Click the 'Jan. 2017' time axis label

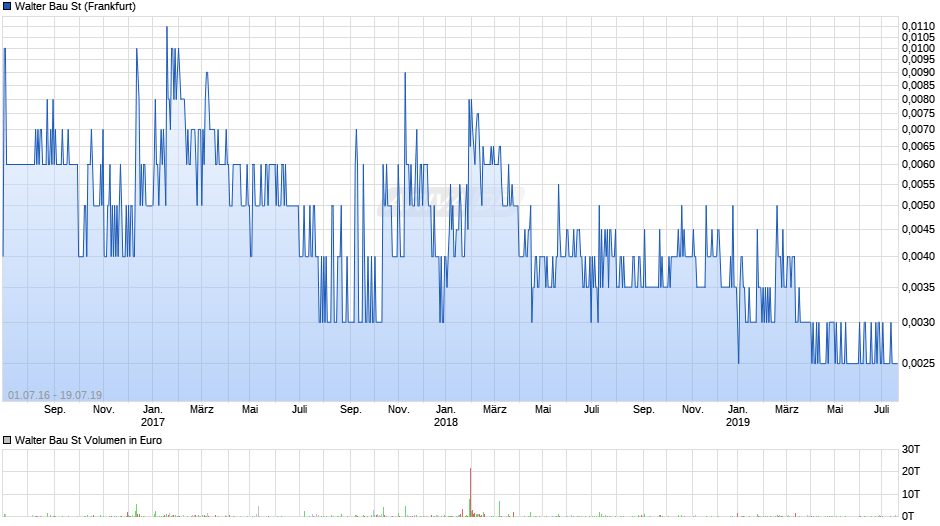coord(152,416)
